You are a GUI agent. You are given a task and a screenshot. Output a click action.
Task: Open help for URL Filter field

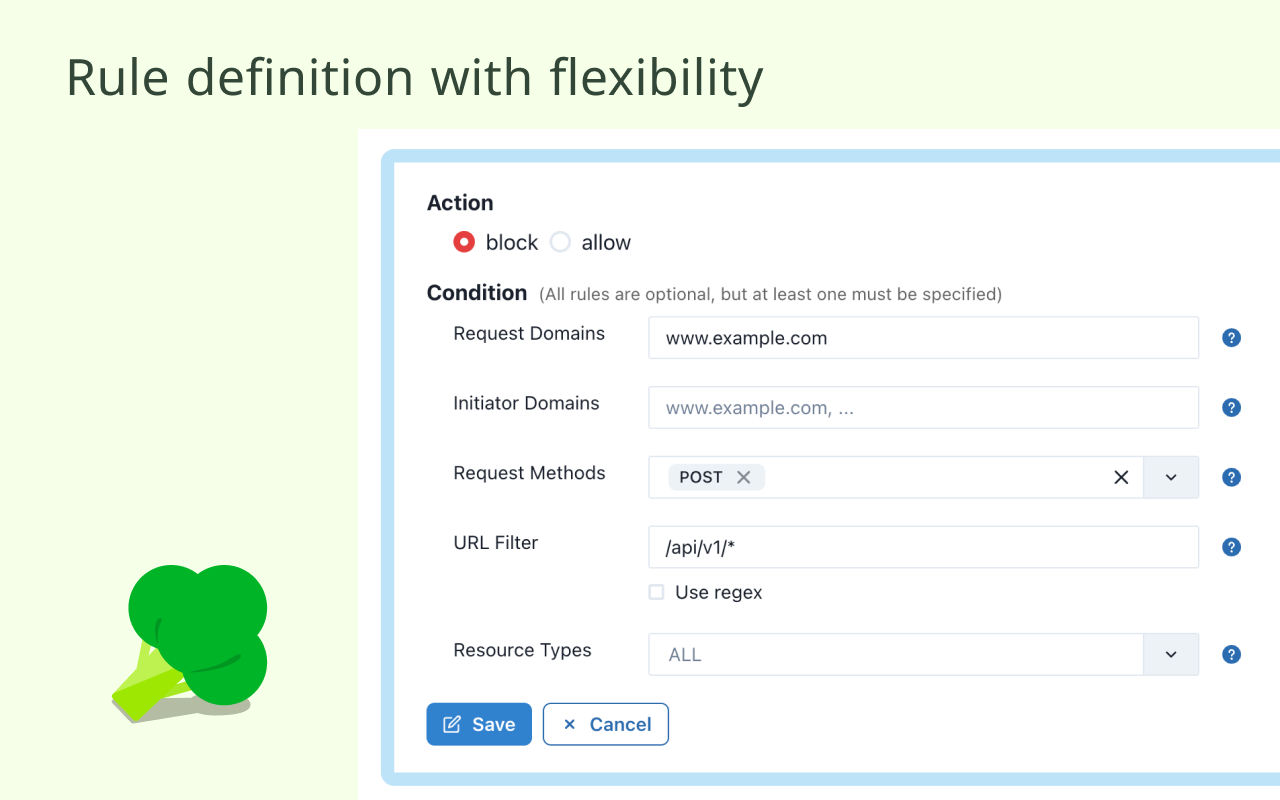click(x=1231, y=547)
